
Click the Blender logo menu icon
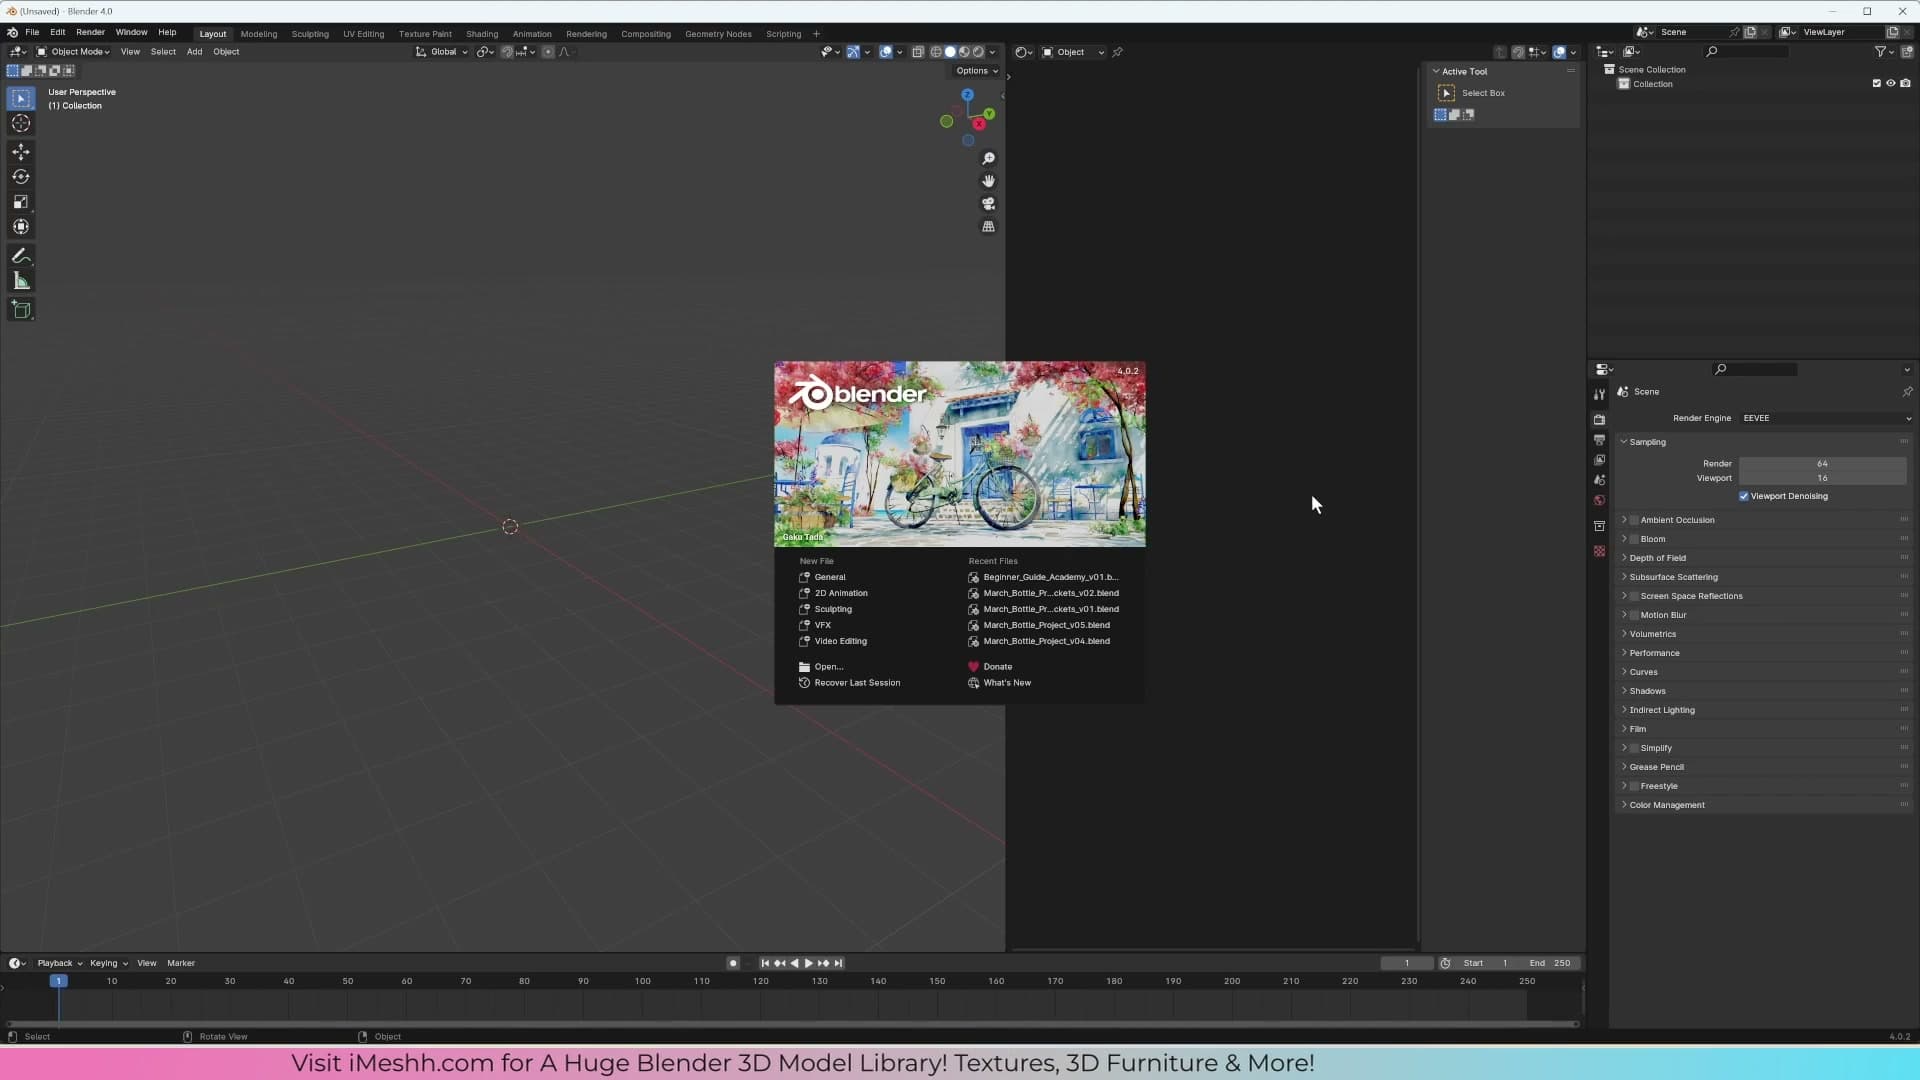tap(12, 32)
